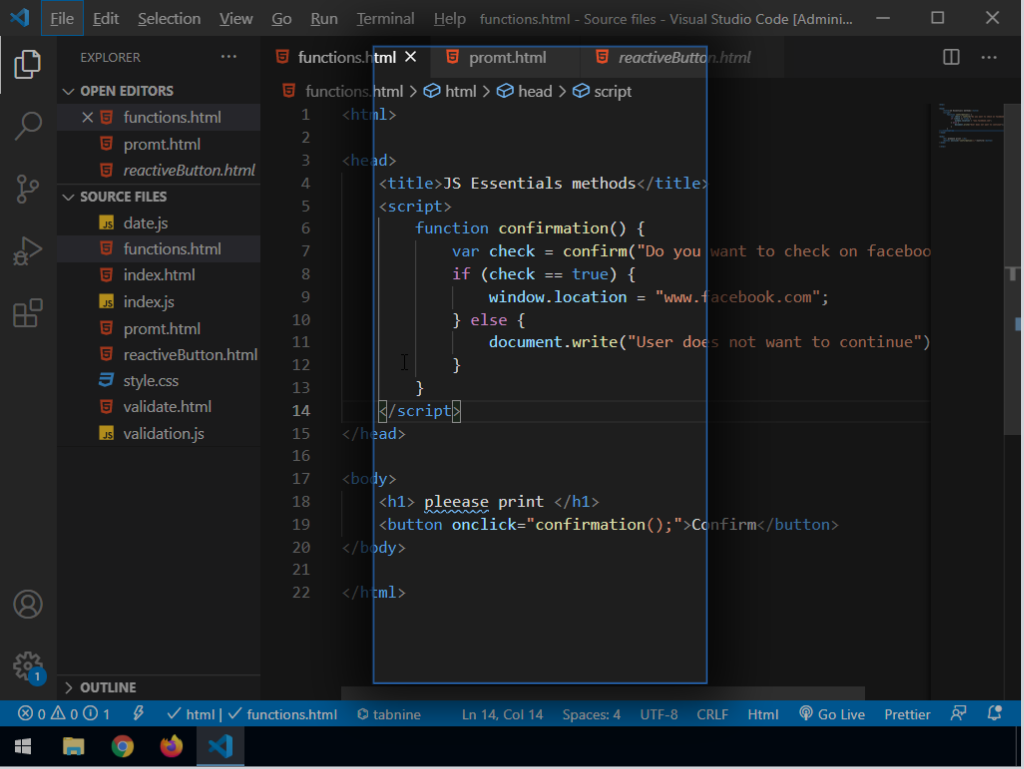Open the Terminal menu
Viewport: 1024px width, 769px height.
(385, 19)
